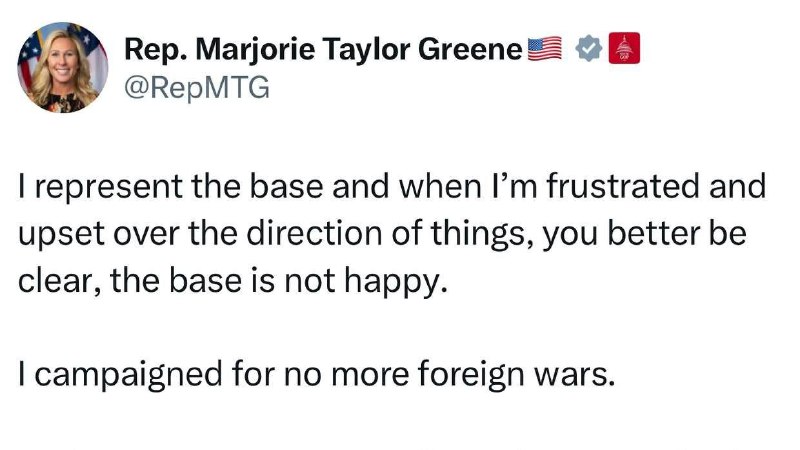Screen dimensions: 800x450
Task: Open the Rep. Marjorie Taylor Greene display name
Action: tap(323, 49)
